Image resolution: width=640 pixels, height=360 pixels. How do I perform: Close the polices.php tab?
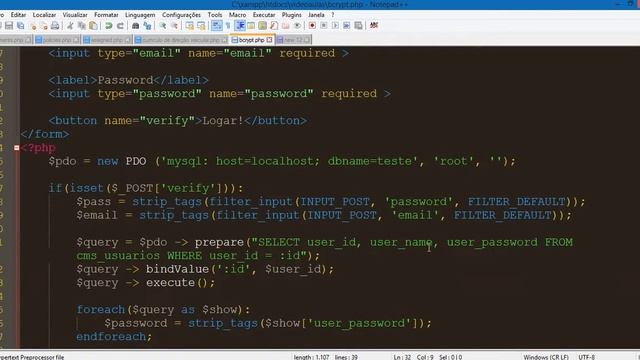tap(76, 40)
